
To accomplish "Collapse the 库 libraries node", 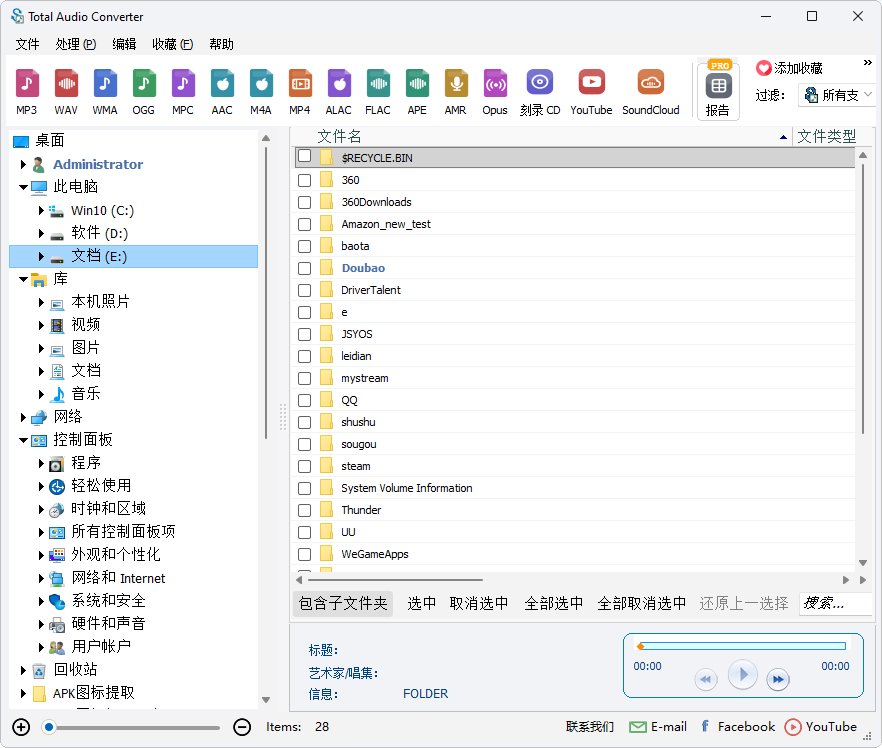I will click(23, 279).
